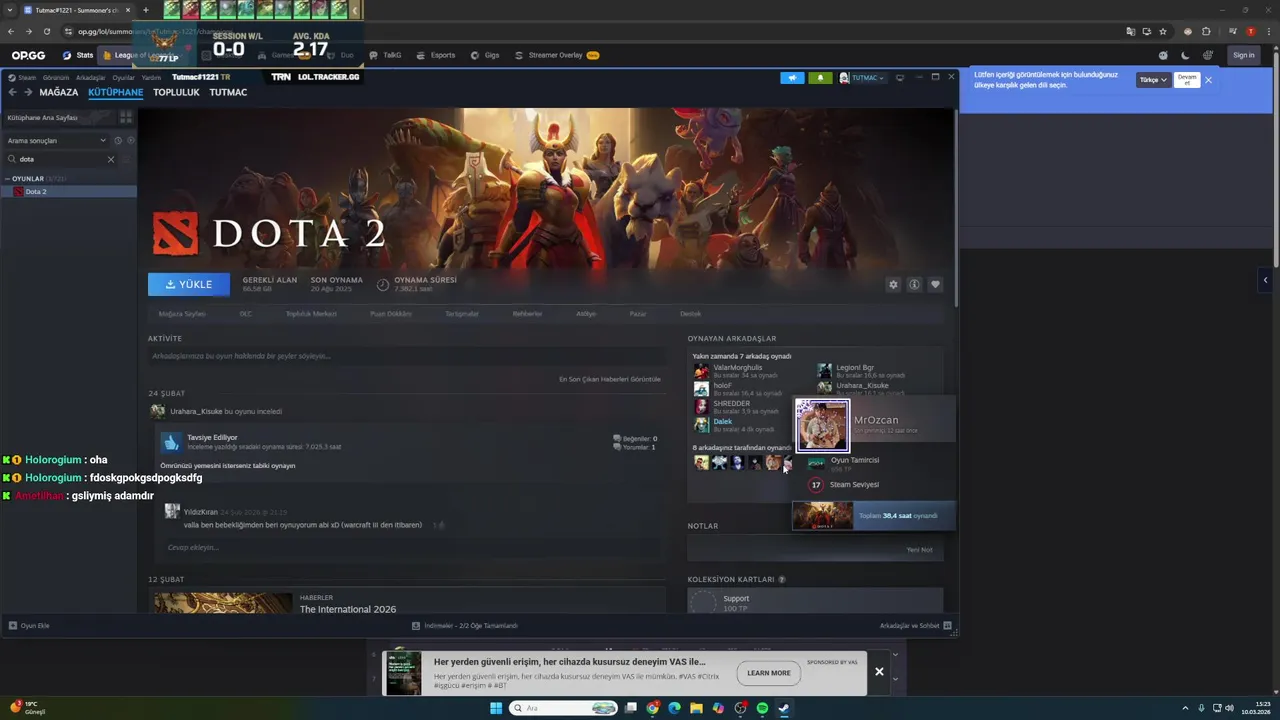Open Topluluk Merkezi link
This screenshot has width=1280, height=720.
point(311,314)
